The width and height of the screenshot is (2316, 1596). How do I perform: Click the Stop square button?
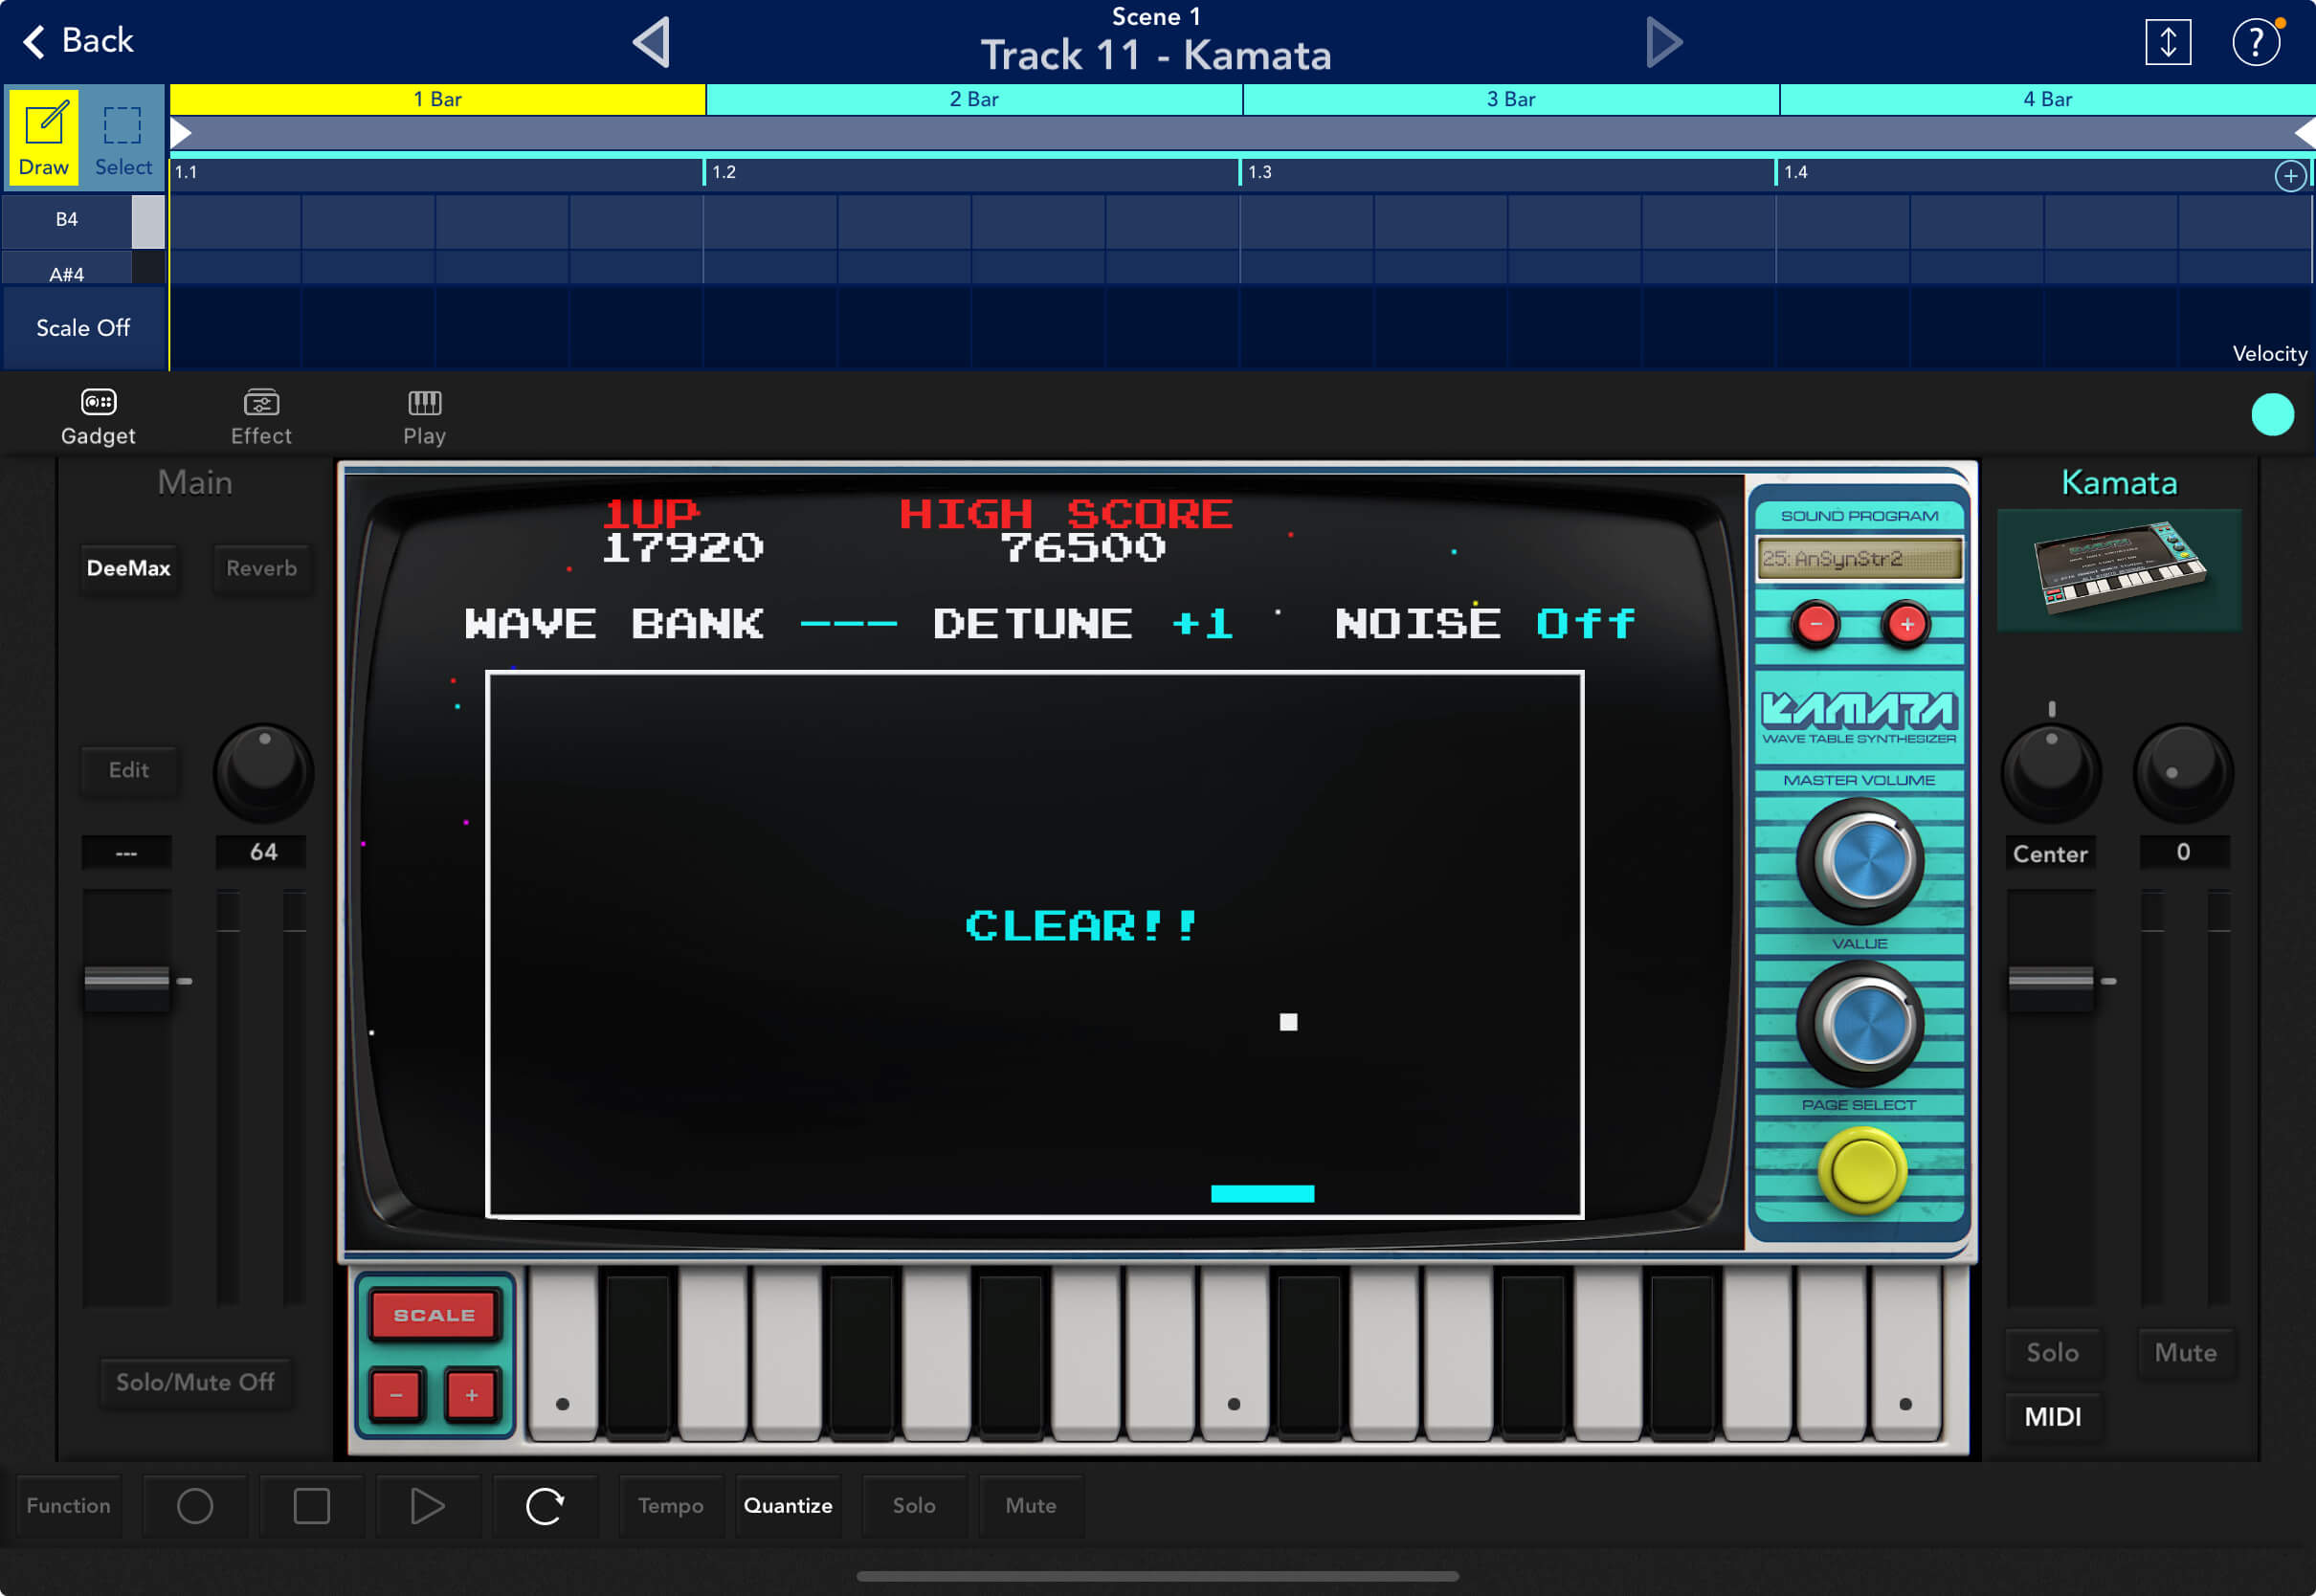(311, 1506)
